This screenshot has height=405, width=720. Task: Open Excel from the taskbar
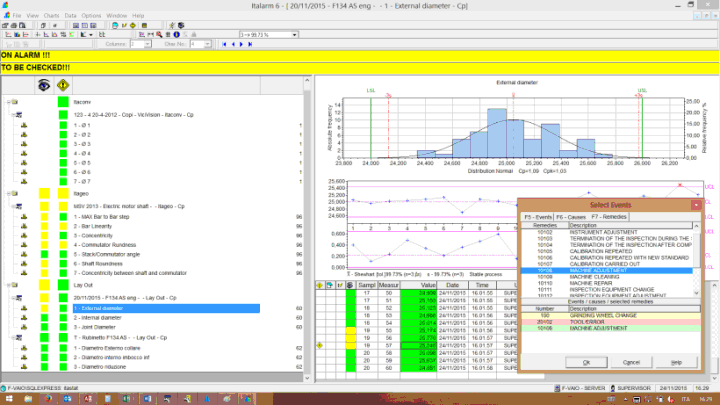[126, 399]
